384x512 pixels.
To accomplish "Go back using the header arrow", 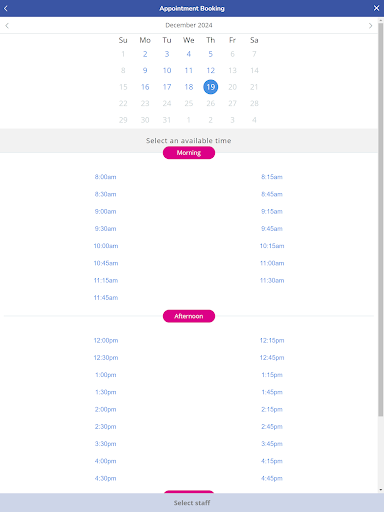I will [x=6, y=8].
